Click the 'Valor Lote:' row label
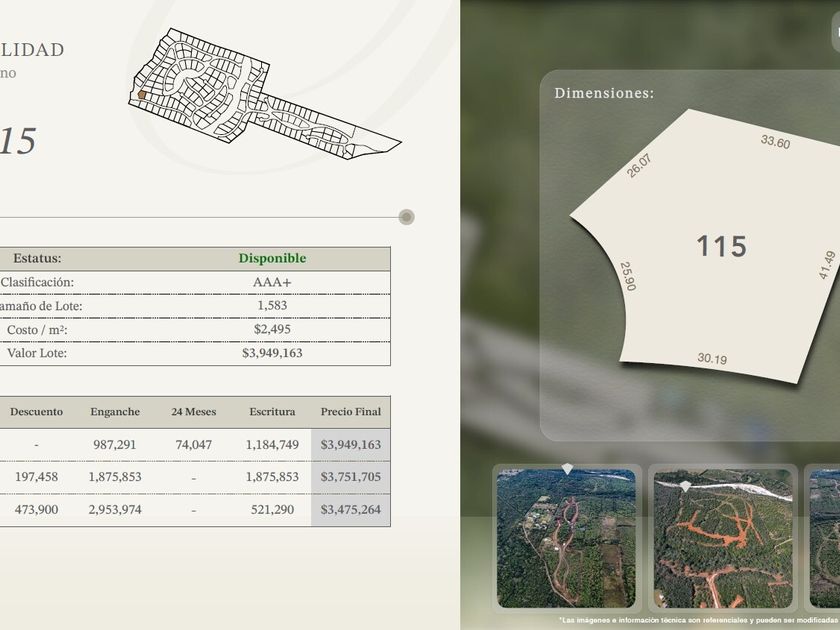This screenshot has height=630, width=840. pos(37,353)
